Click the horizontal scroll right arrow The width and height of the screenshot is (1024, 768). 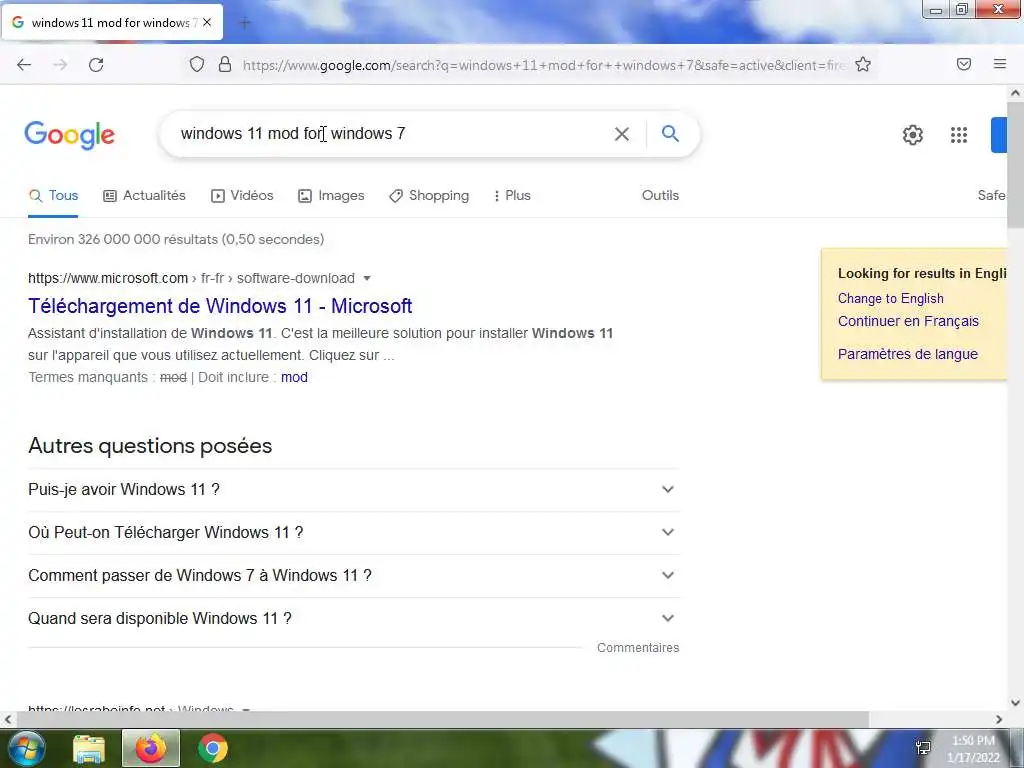pyautogui.click(x=999, y=720)
